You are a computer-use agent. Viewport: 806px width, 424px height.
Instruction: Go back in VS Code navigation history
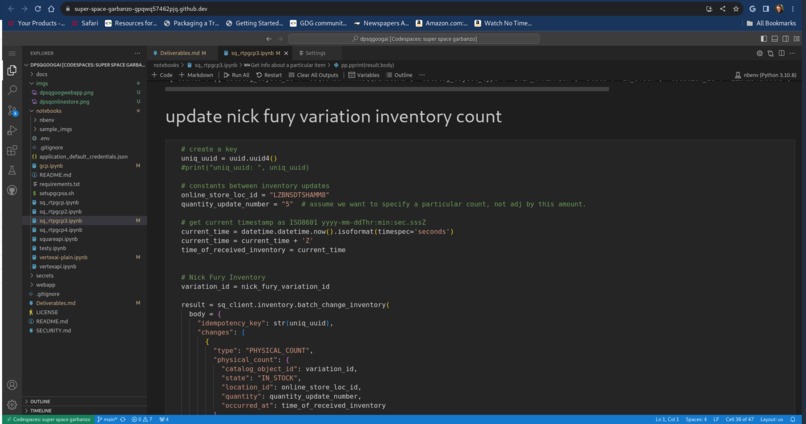pos(268,39)
